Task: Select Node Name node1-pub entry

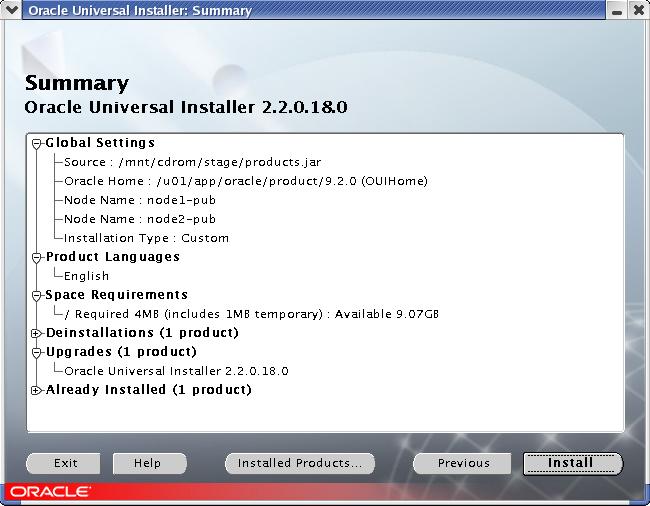Action: click(139, 200)
